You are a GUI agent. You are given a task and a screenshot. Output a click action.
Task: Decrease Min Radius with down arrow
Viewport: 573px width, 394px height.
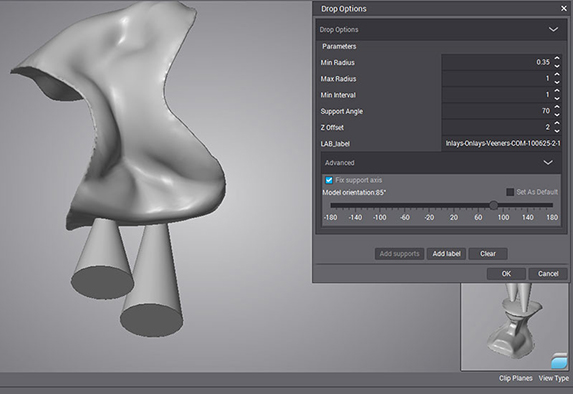pyautogui.click(x=557, y=66)
